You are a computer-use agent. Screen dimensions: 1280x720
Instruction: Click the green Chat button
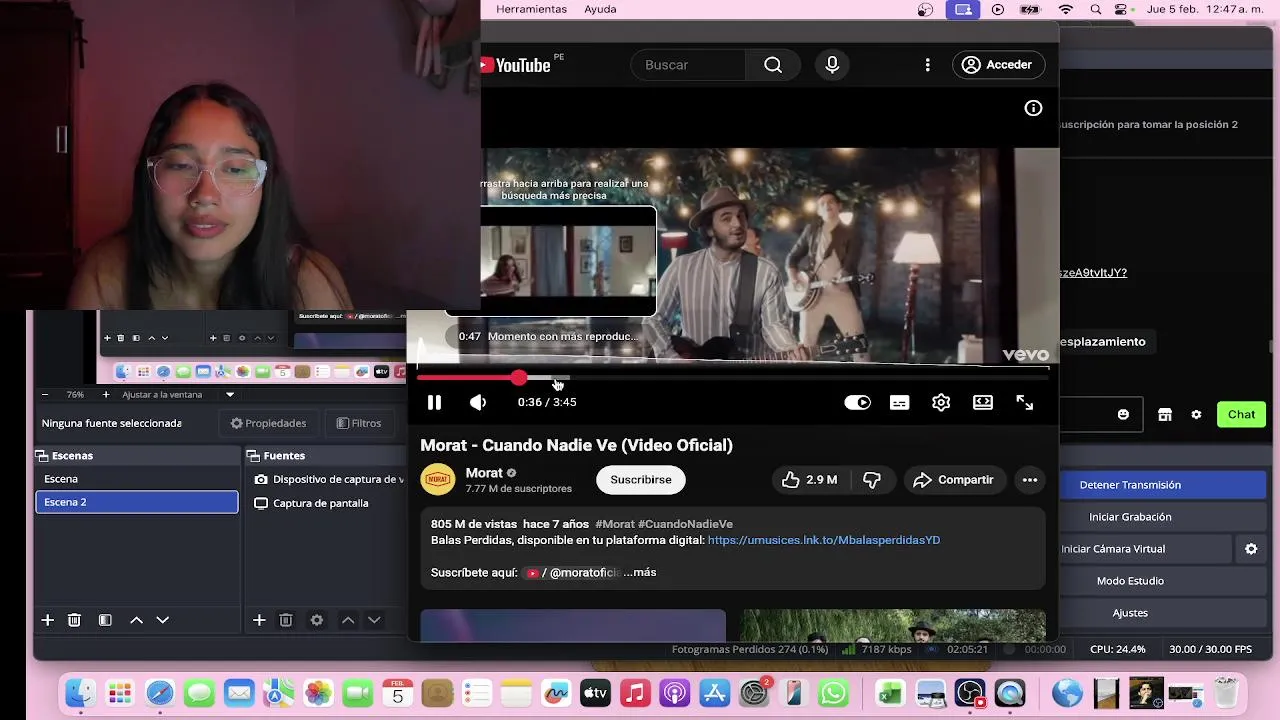coord(1241,415)
